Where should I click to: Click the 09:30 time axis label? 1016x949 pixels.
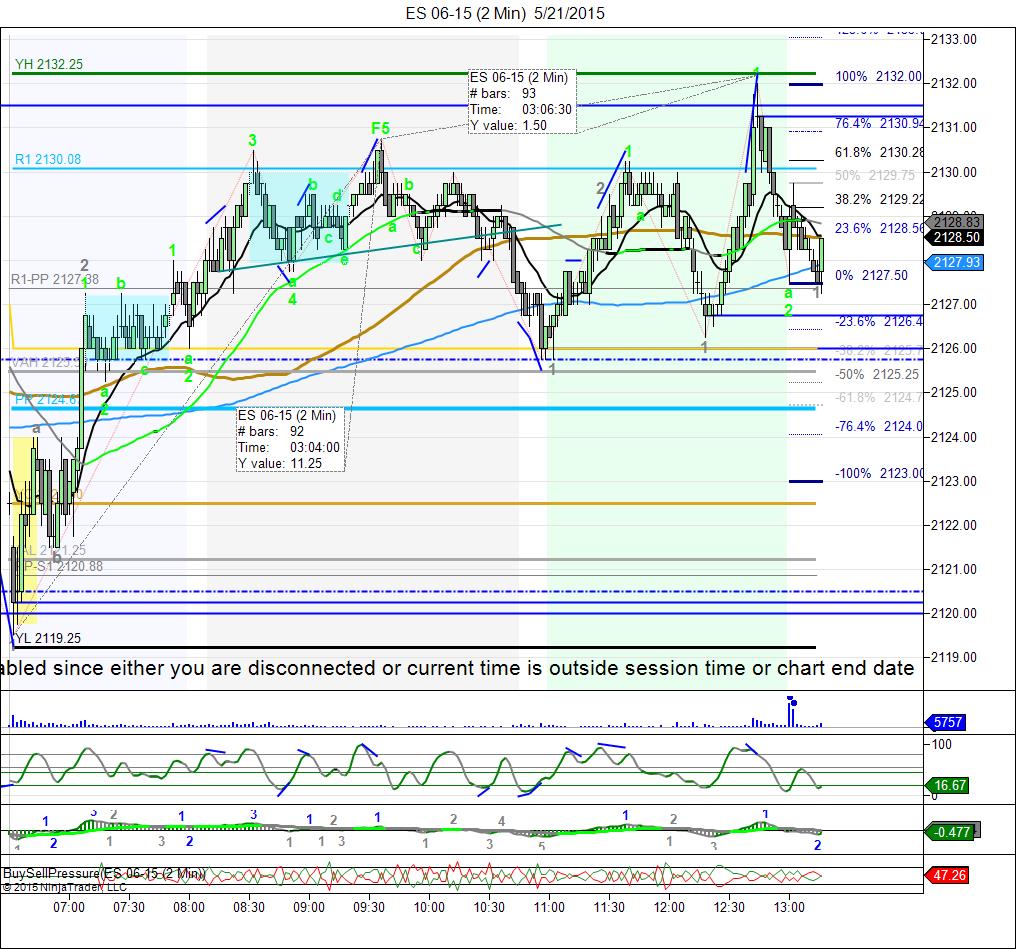click(x=369, y=907)
